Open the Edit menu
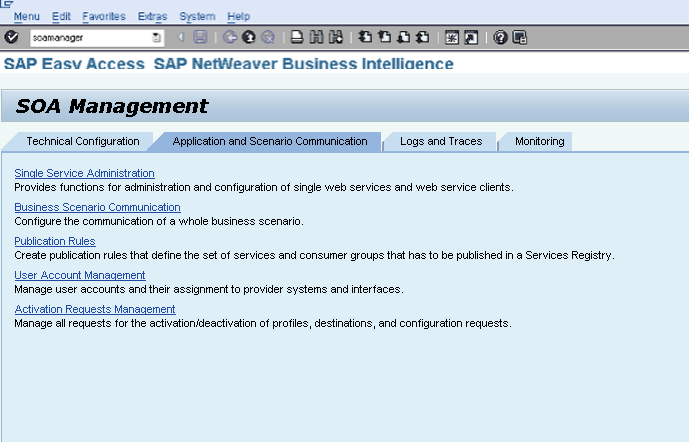Image resolution: width=689 pixels, height=442 pixels. 61,16
